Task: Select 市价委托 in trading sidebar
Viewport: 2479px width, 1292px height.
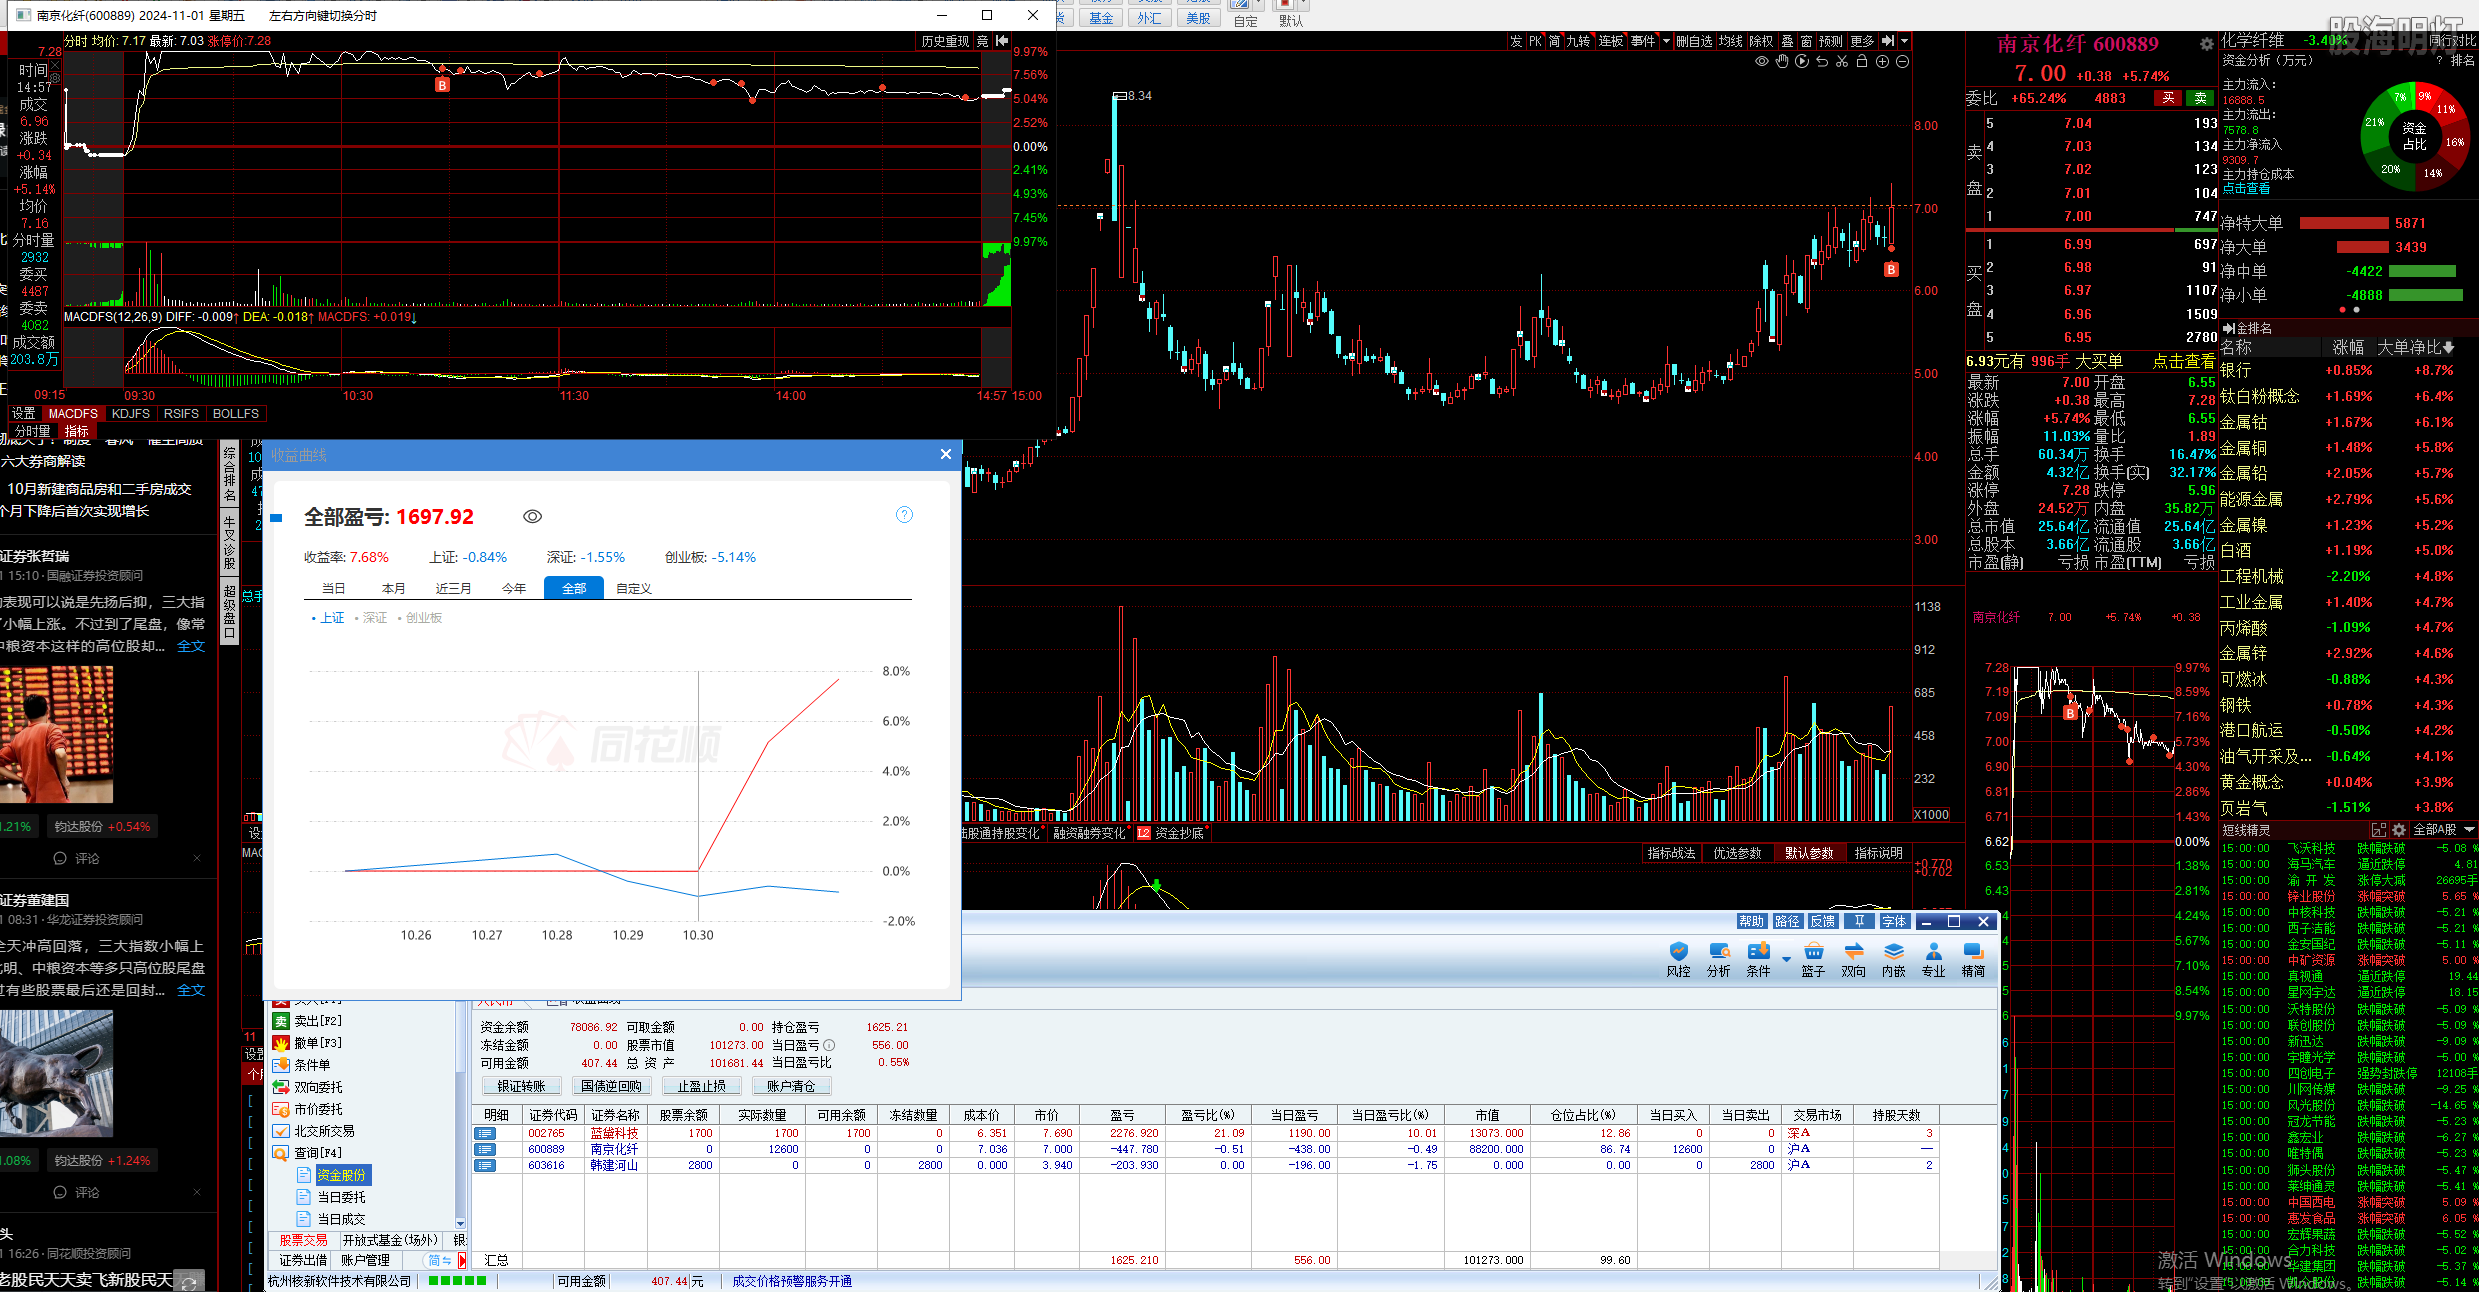Action: click(308, 1109)
